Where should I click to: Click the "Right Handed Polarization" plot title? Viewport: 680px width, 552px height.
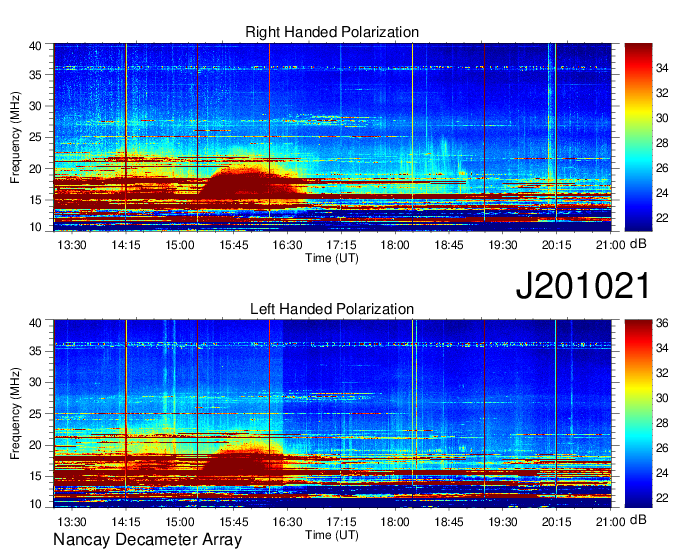[x=332, y=32]
